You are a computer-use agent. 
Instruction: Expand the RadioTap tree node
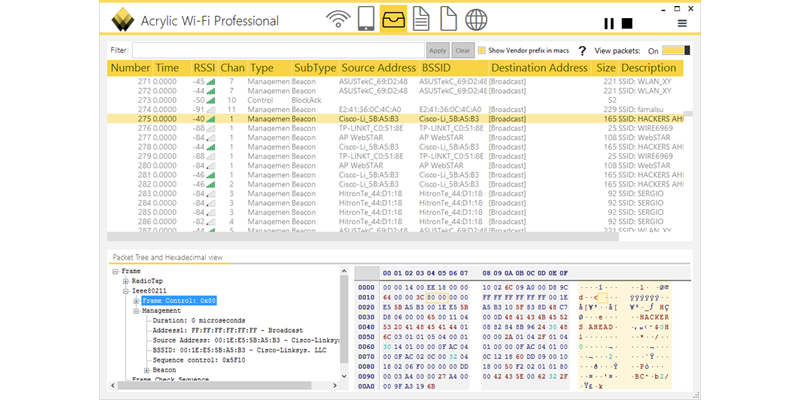coord(125,282)
